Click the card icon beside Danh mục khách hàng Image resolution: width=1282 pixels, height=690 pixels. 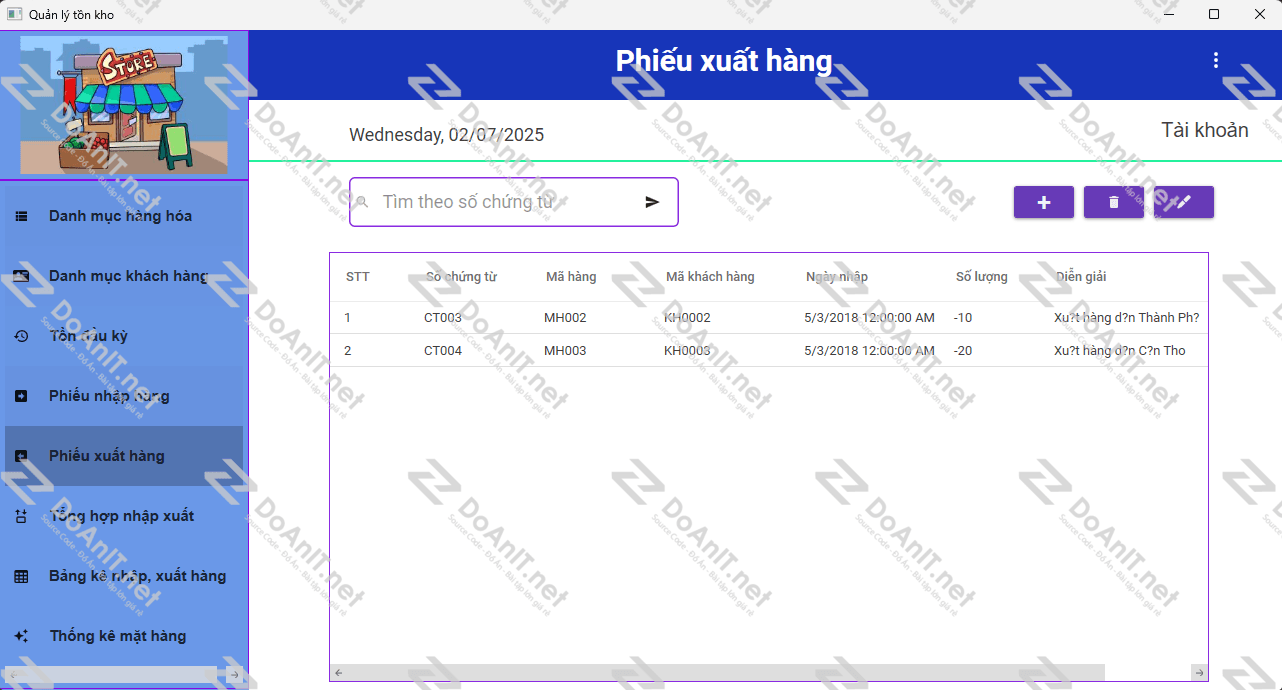[21, 276]
